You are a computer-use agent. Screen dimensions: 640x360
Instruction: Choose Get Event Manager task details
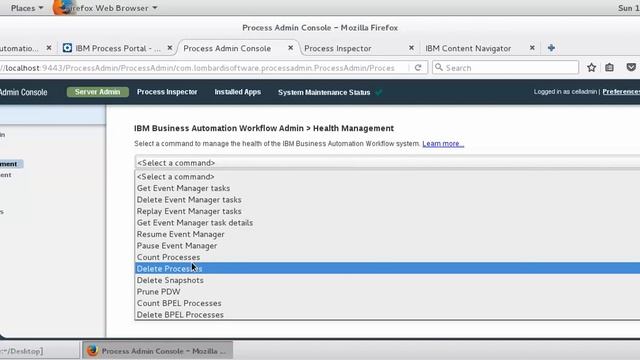(387, 223)
